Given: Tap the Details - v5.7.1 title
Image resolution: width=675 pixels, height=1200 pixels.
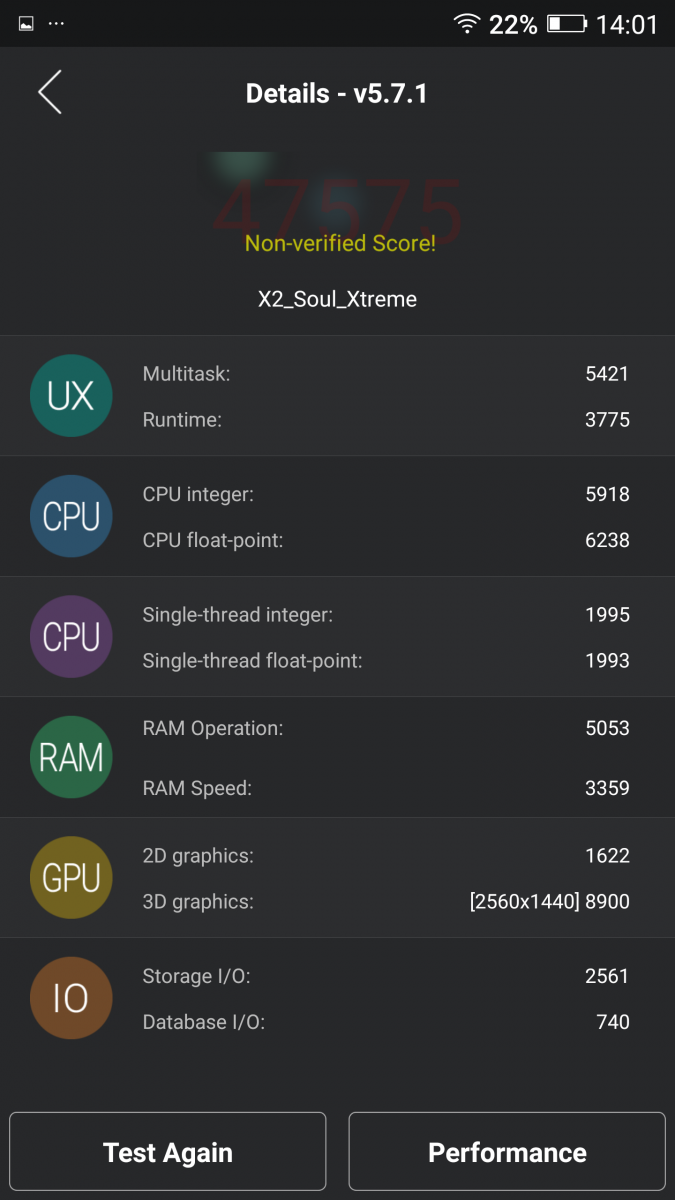Looking at the screenshot, I should point(337,94).
